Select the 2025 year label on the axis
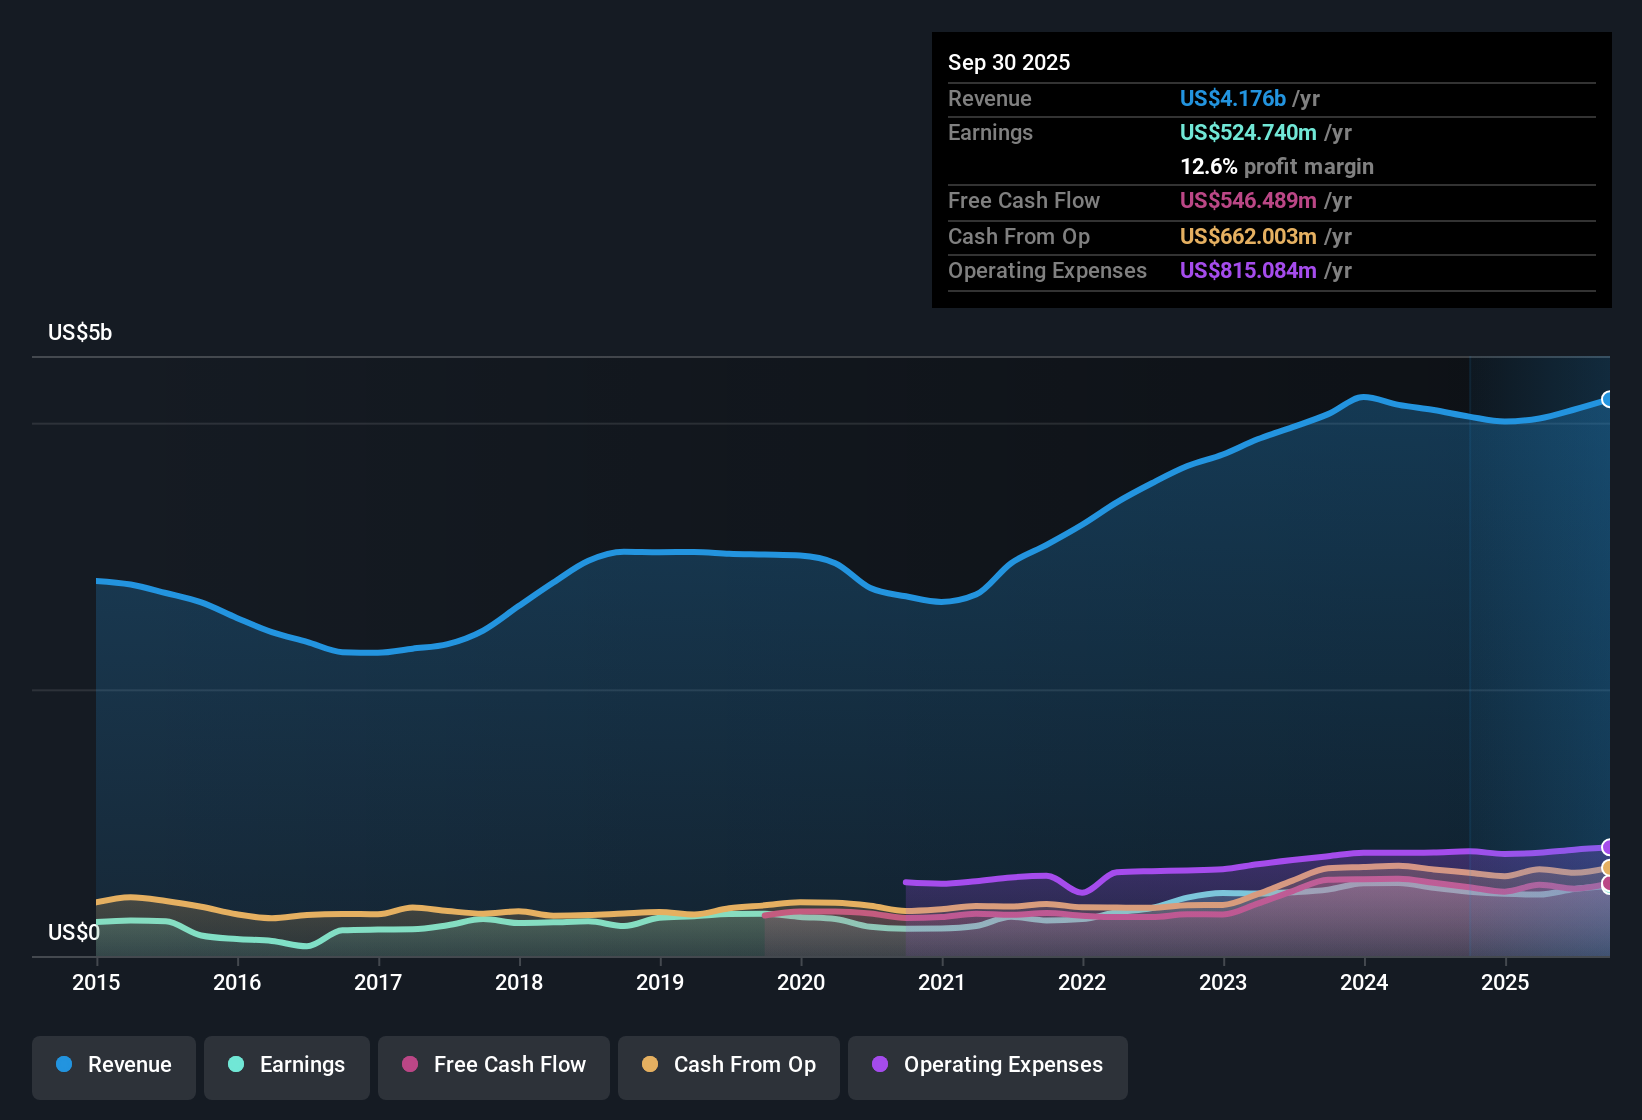Screen dimensions: 1642x1120 point(1506,983)
